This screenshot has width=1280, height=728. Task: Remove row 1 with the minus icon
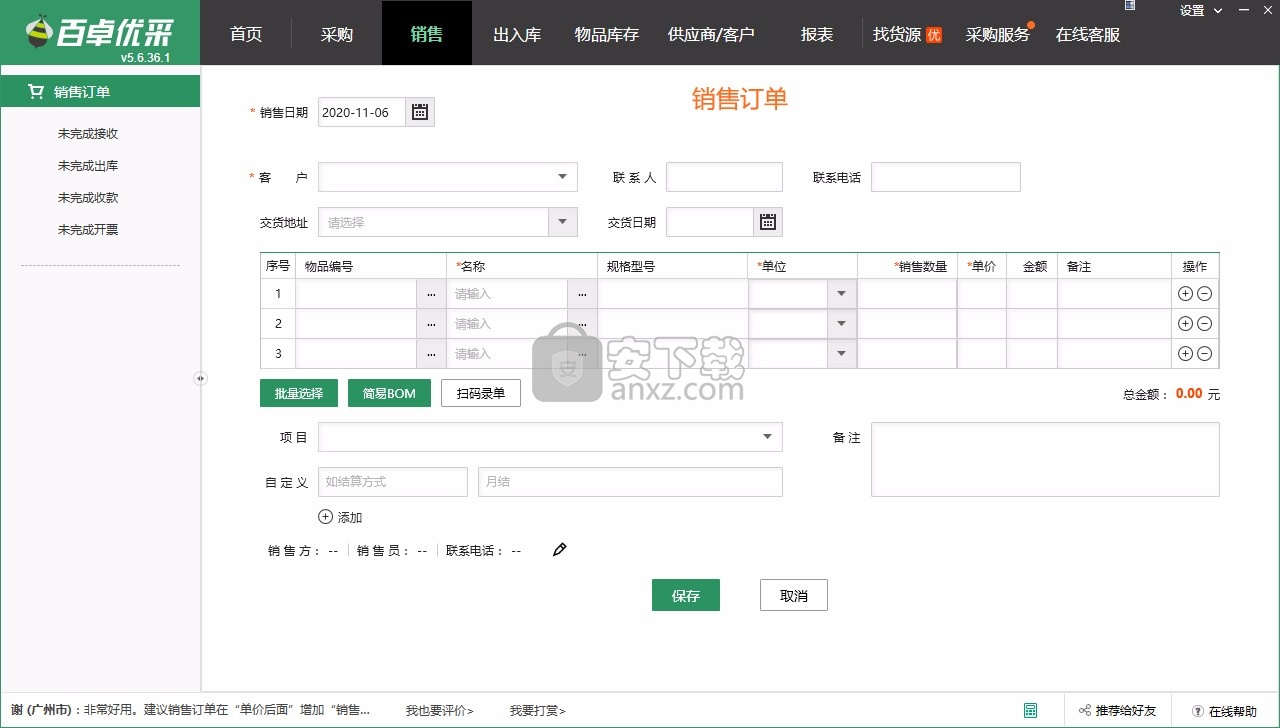point(1205,294)
